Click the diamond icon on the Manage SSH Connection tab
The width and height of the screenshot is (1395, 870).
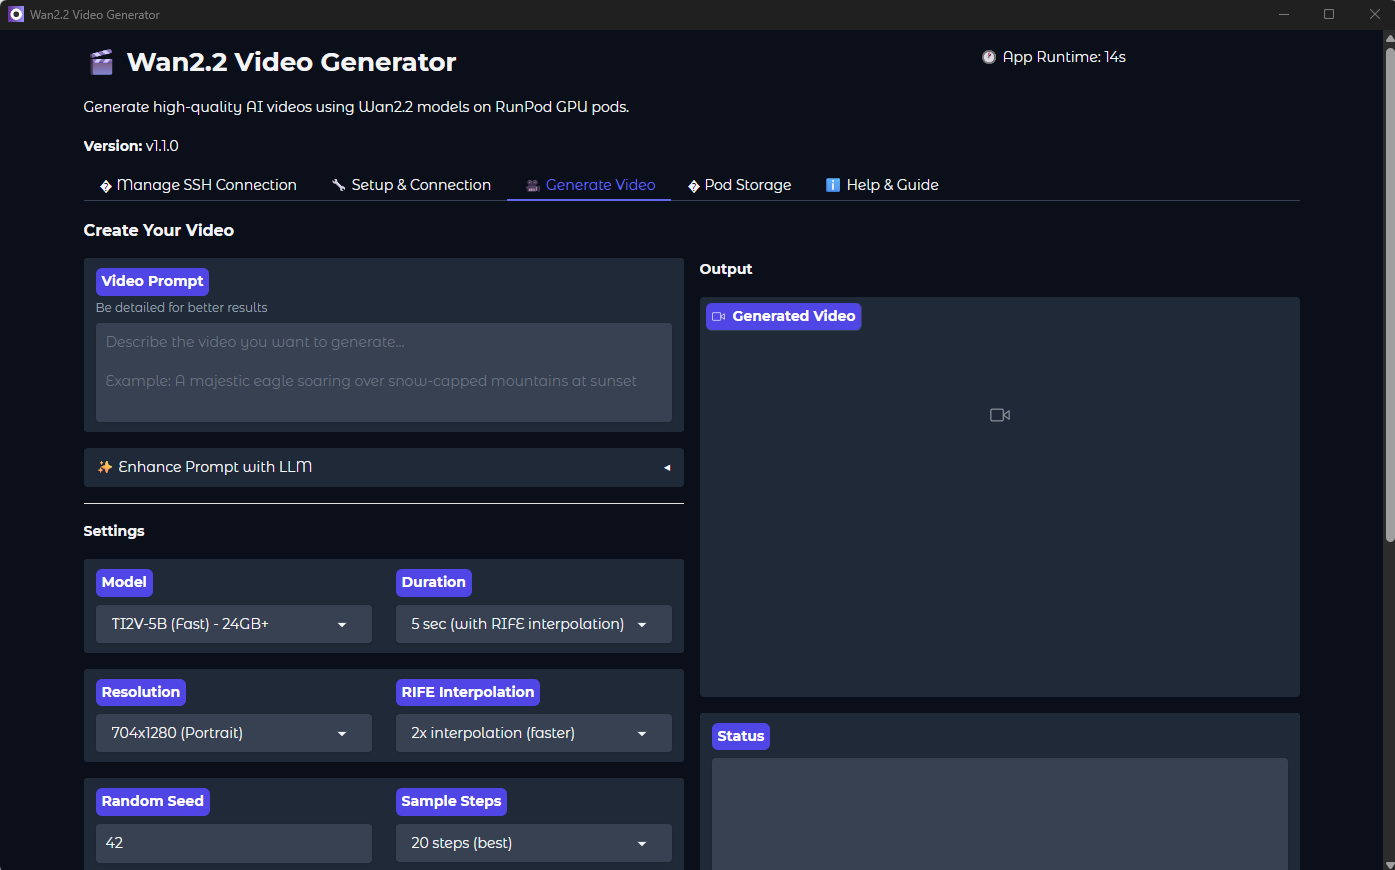[106, 186]
